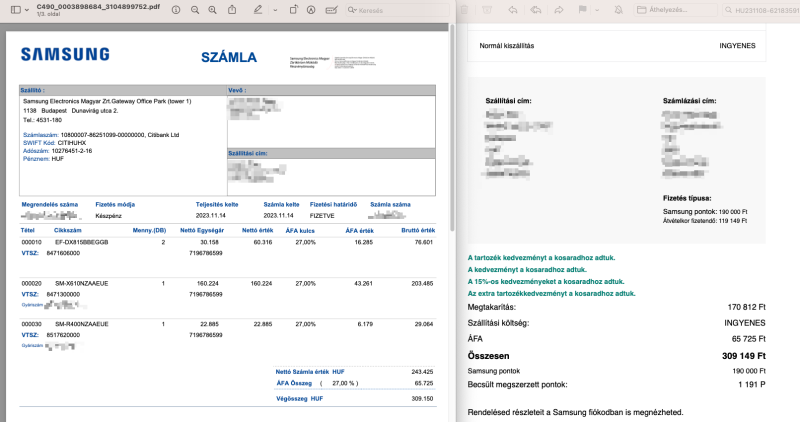Click the Mail search field containing HU231108

(x=761, y=10)
